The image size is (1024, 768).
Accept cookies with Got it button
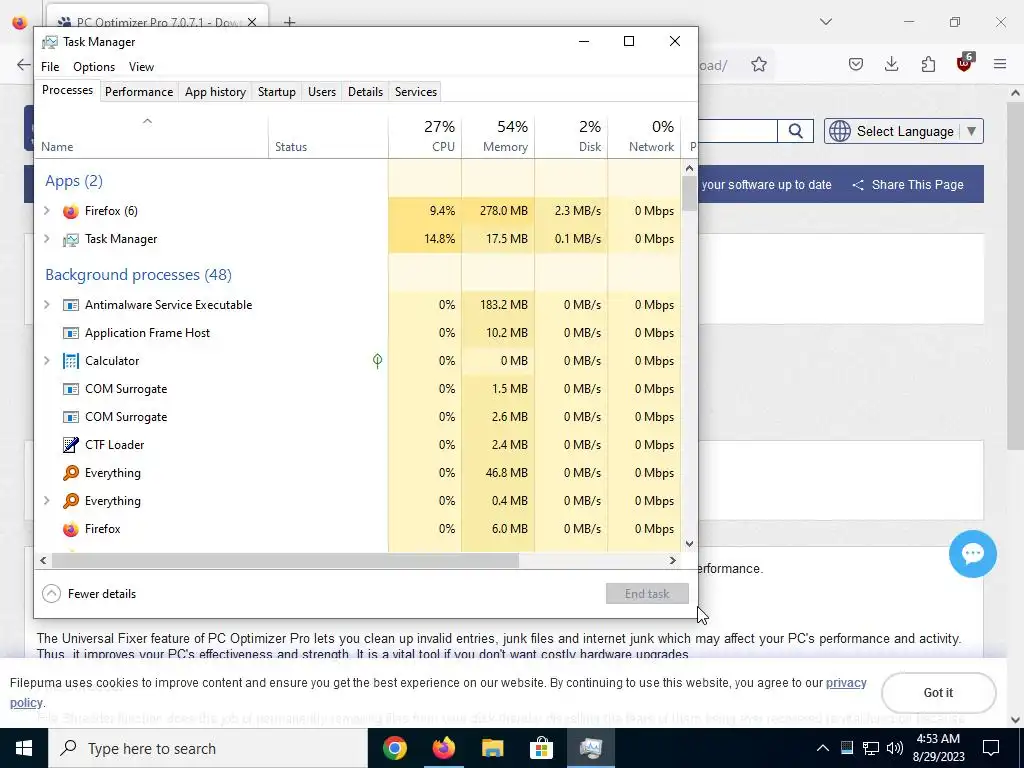pyautogui.click(x=938, y=693)
